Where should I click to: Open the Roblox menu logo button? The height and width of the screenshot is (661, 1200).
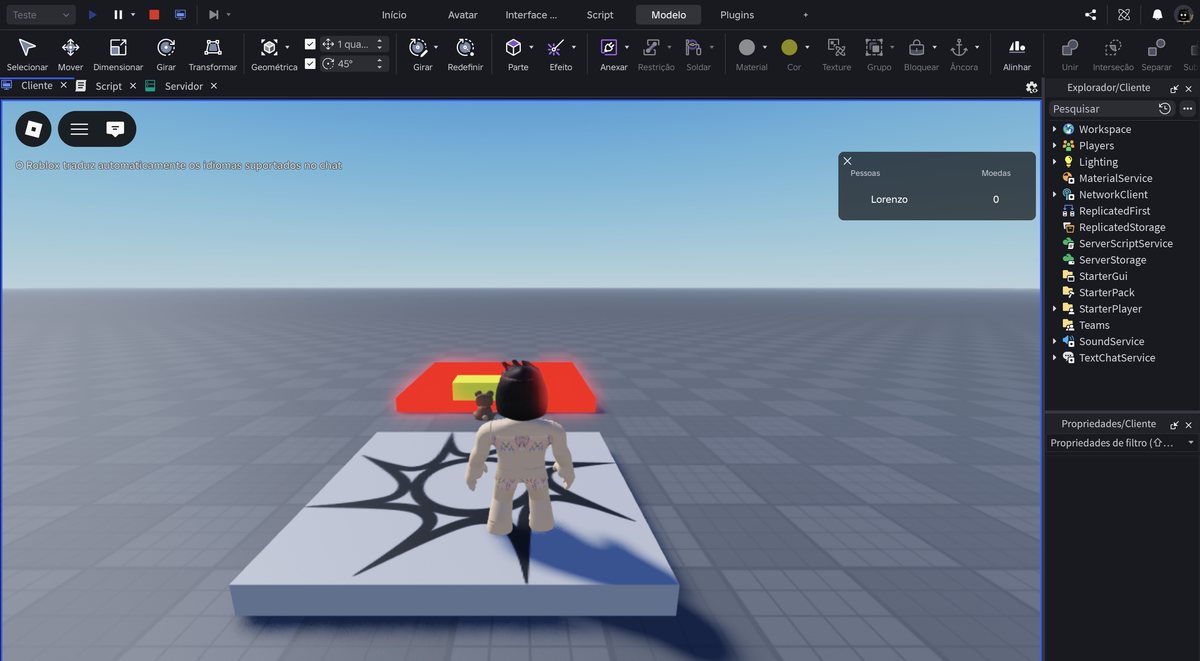[x=33, y=129]
